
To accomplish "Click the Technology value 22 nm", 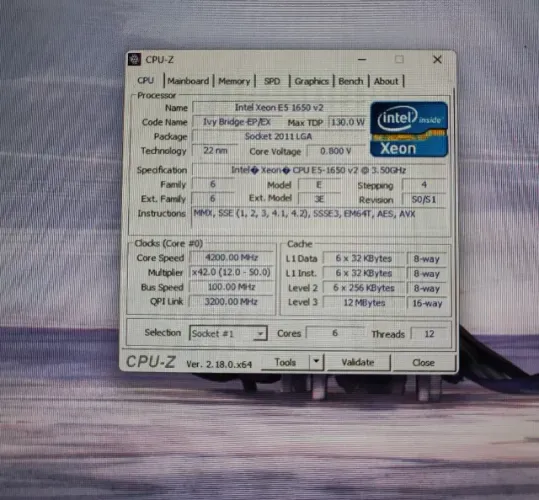I will [215, 151].
